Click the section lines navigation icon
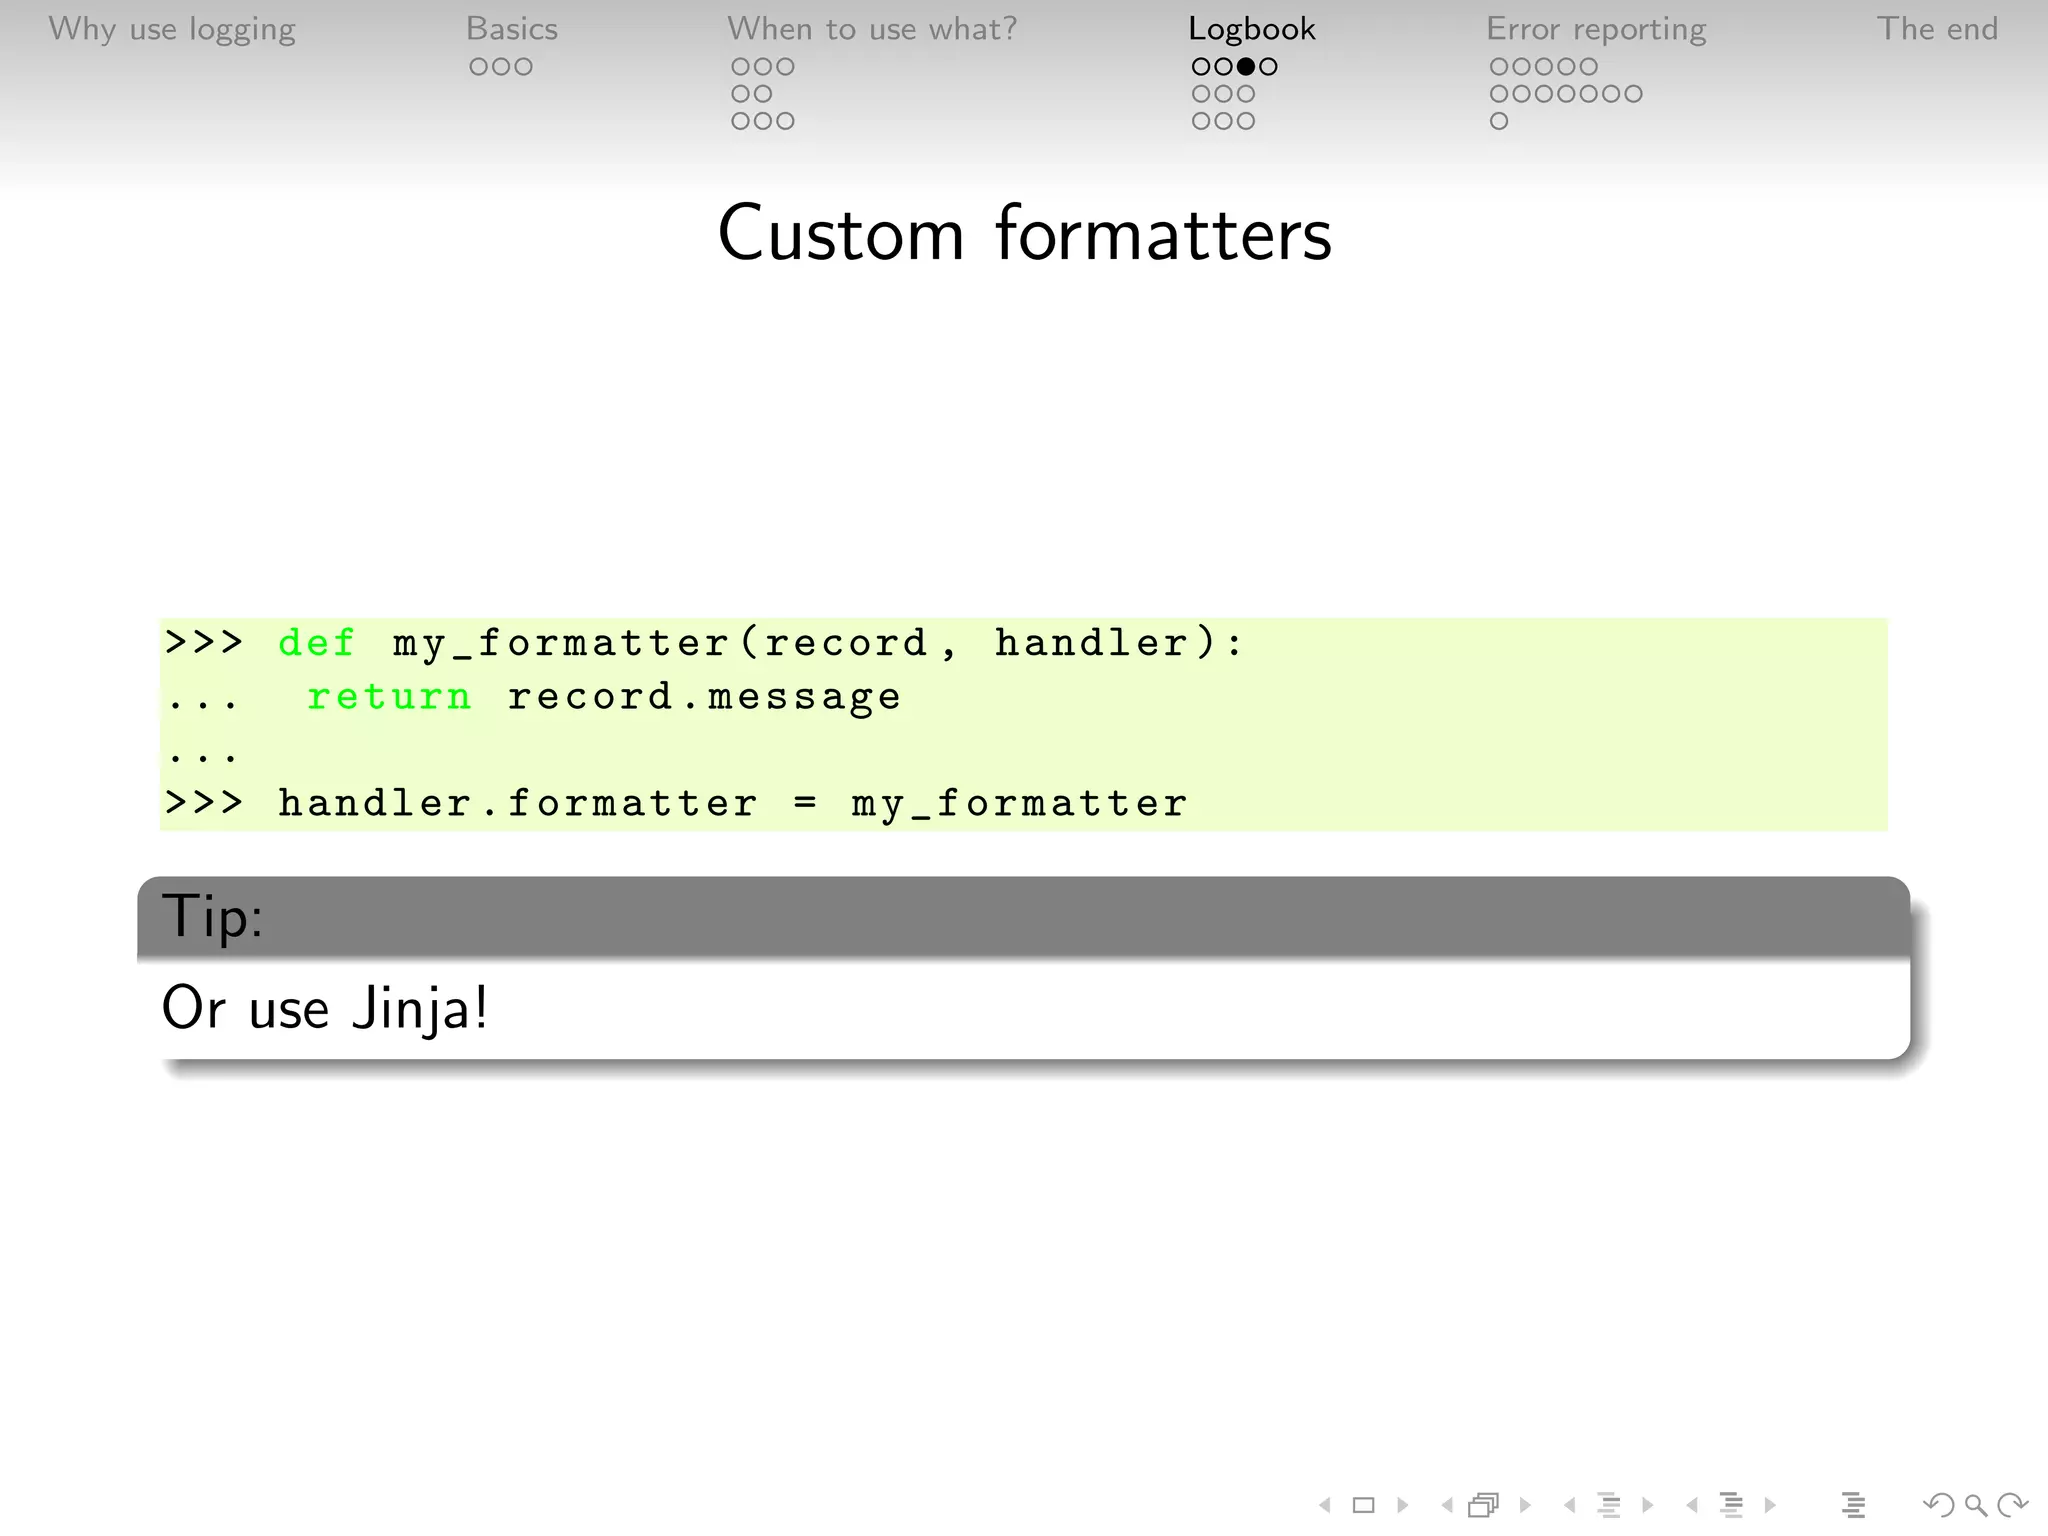Viewport: 2048px width, 1536px height. point(1731,1504)
